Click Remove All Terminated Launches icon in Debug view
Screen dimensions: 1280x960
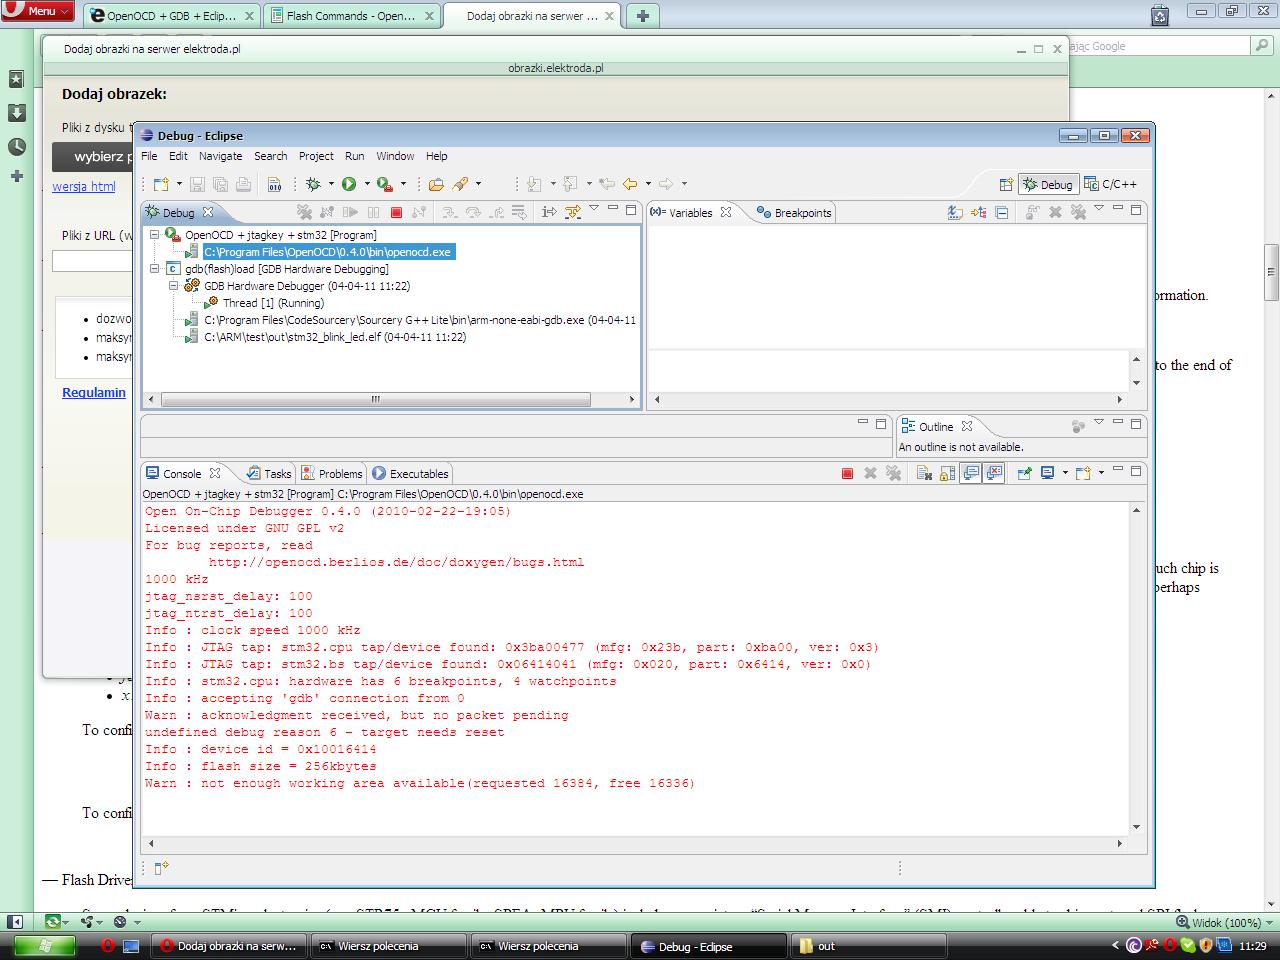tap(304, 212)
